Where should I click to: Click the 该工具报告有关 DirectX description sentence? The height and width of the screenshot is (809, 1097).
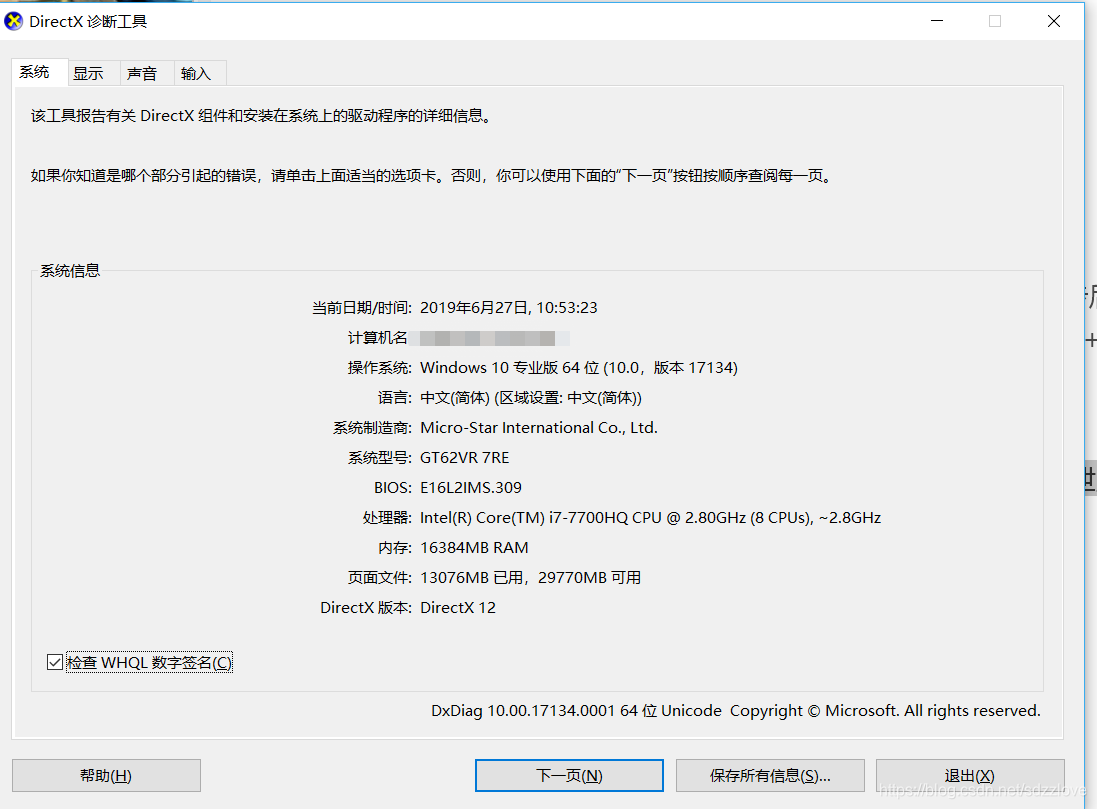(x=263, y=116)
